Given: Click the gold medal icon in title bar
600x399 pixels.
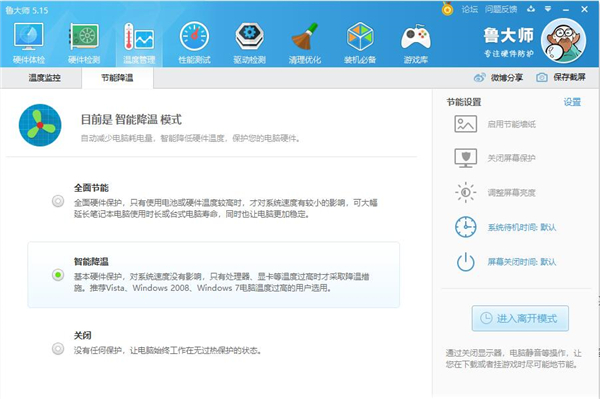Looking at the screenshot, I should coord(447,9).
